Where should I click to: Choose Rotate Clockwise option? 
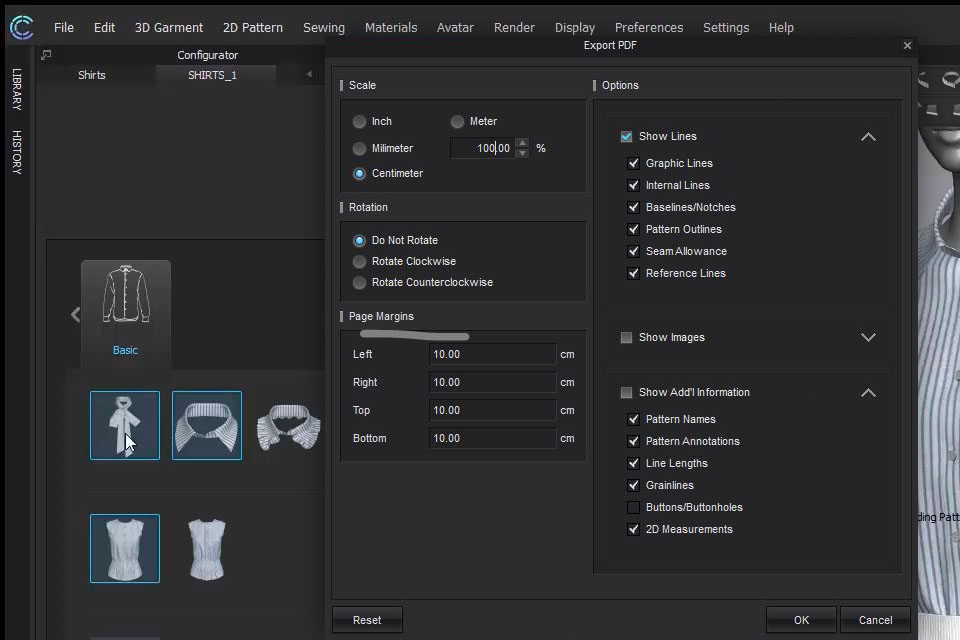pyautogui.click(x=359, y=262)
